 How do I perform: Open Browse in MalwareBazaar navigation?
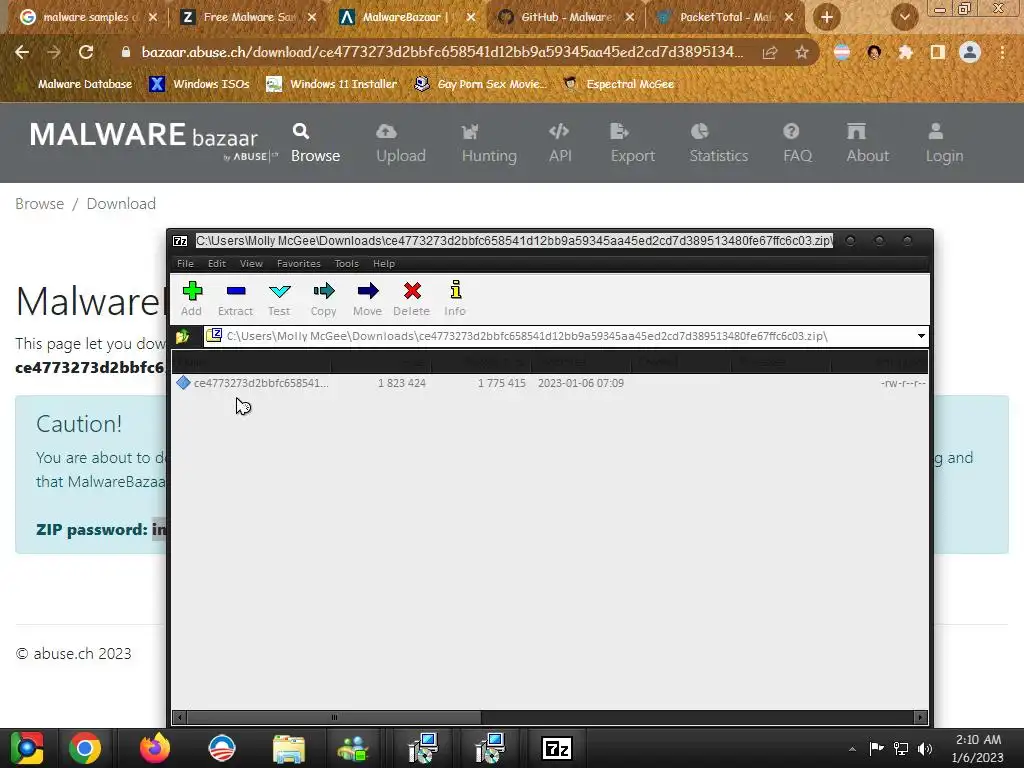click(x=315, y=142)
